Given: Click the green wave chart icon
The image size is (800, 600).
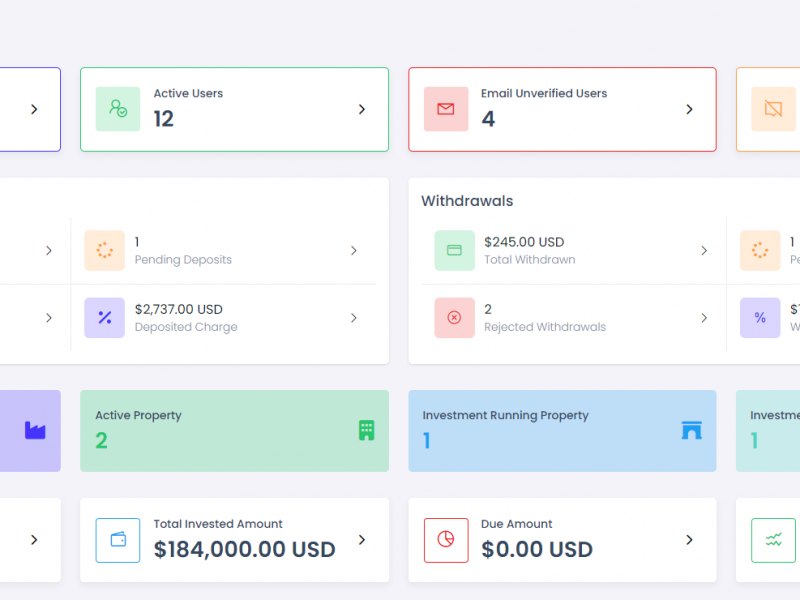Looking at the screenshot, I should [x=773, y=540].
